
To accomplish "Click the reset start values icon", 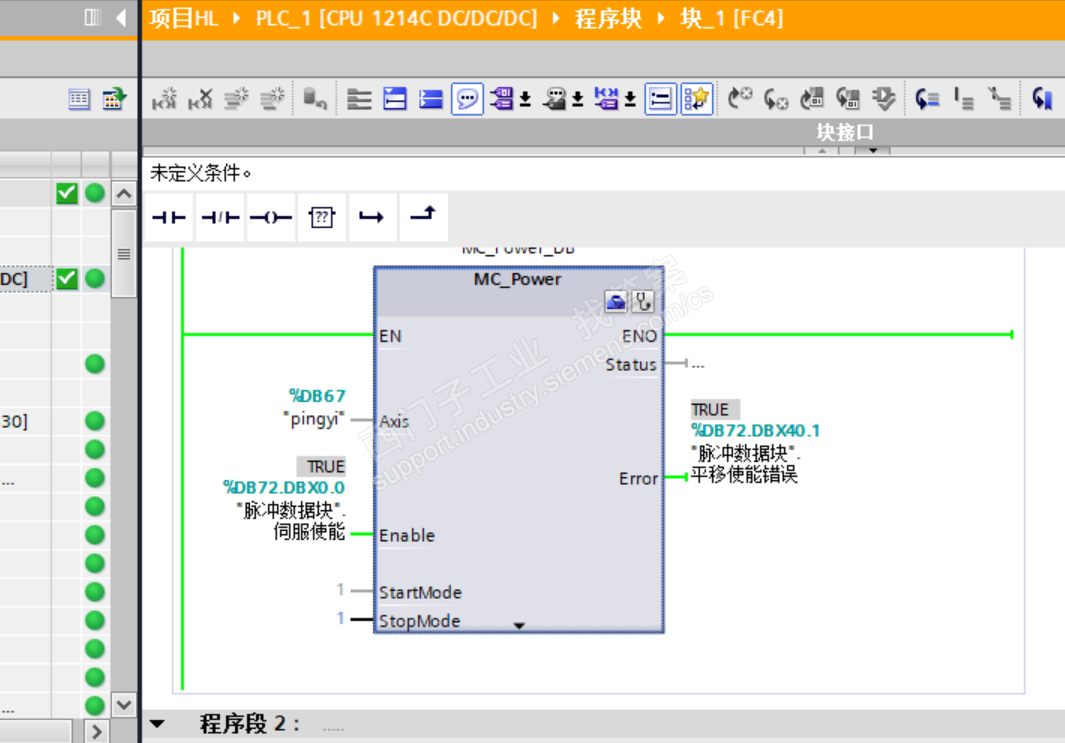I will click(x=314, y=99).
